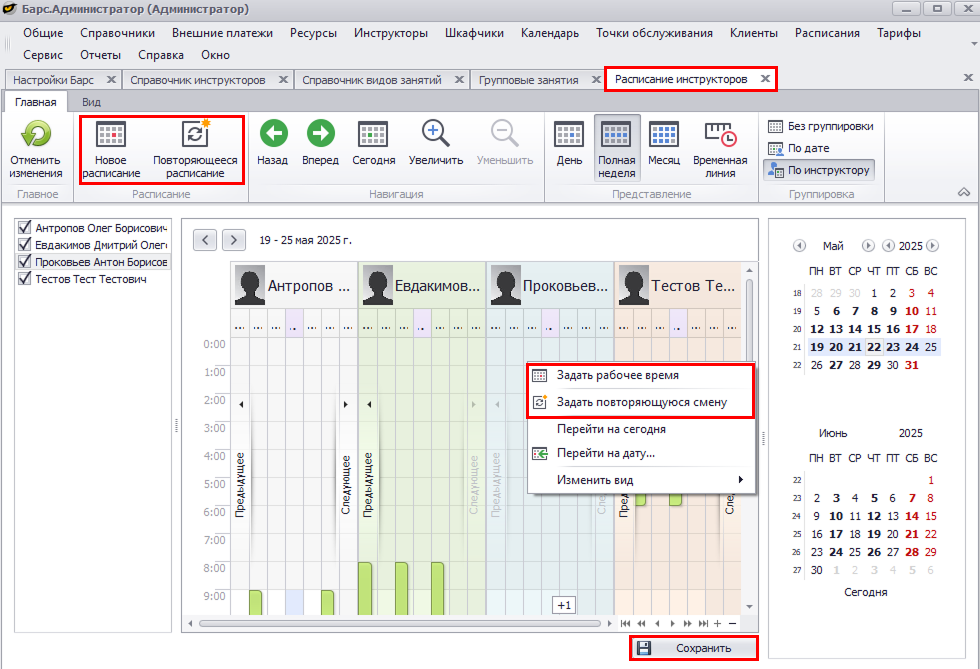Uncheck Тестов Тест Тестович
This screenshot has width=980, height=669.
pyautogui.click(x=24, y=278)
